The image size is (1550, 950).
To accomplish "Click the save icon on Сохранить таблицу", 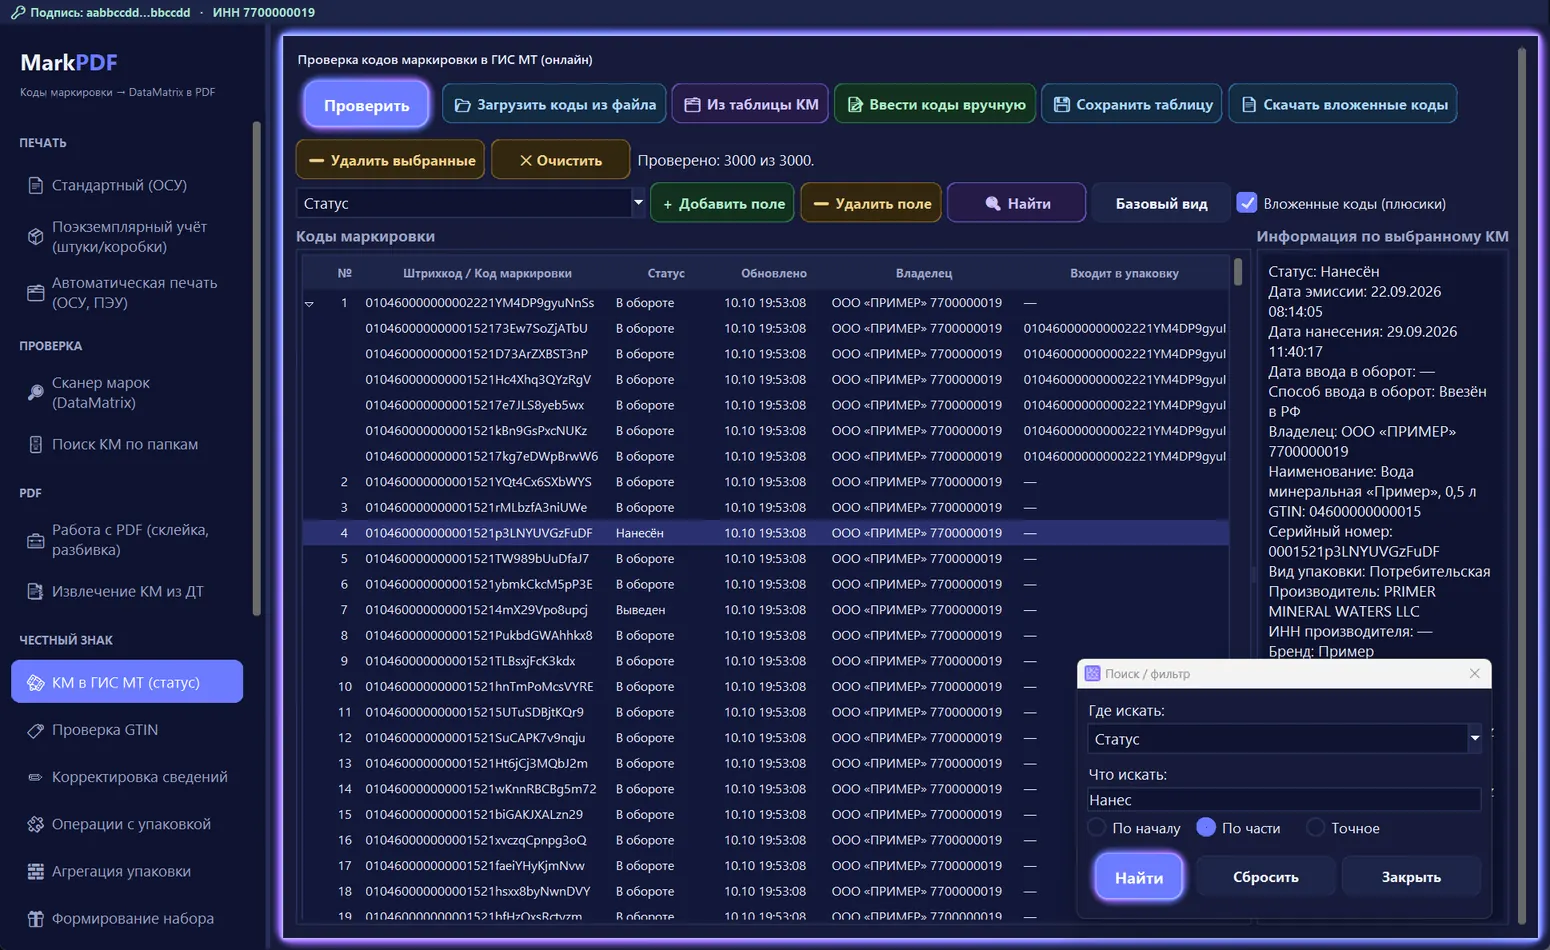I will pyautogui.click(x=1061, y=105).
